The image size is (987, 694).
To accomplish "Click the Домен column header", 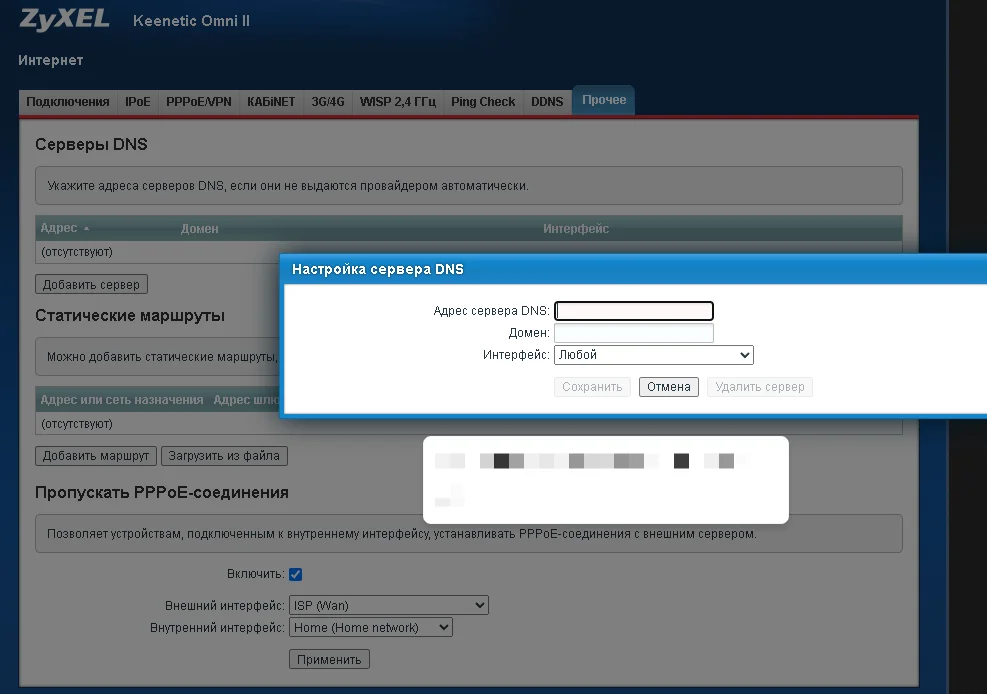I will [200, 229].
